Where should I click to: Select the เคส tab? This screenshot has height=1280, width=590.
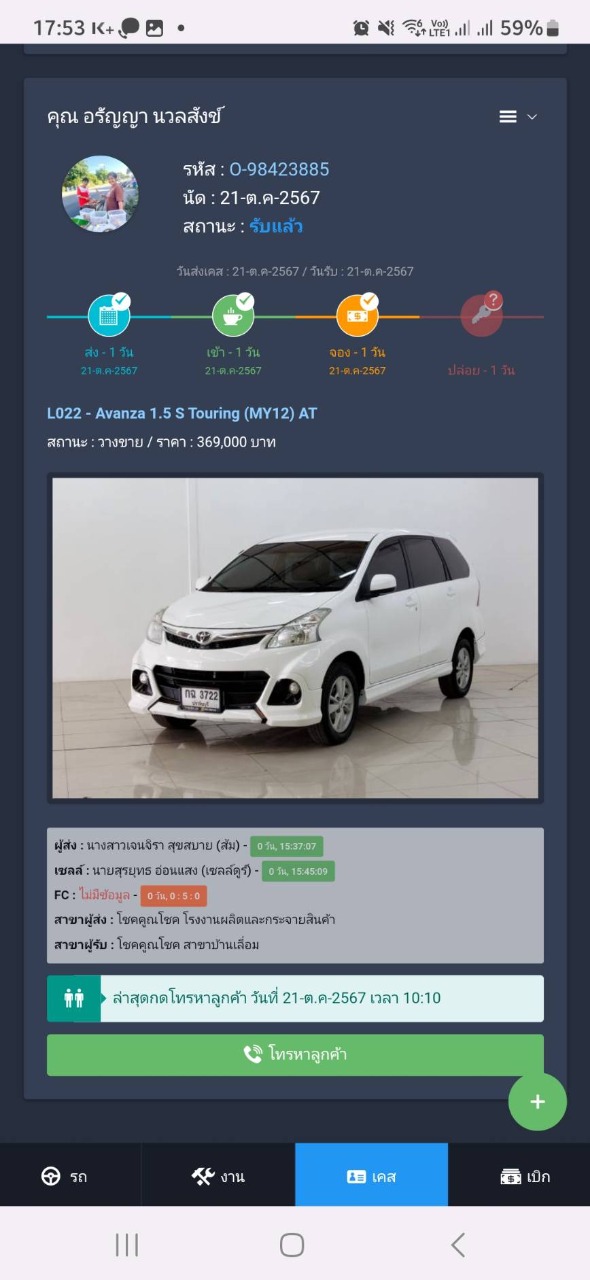tap(372, 1176)
